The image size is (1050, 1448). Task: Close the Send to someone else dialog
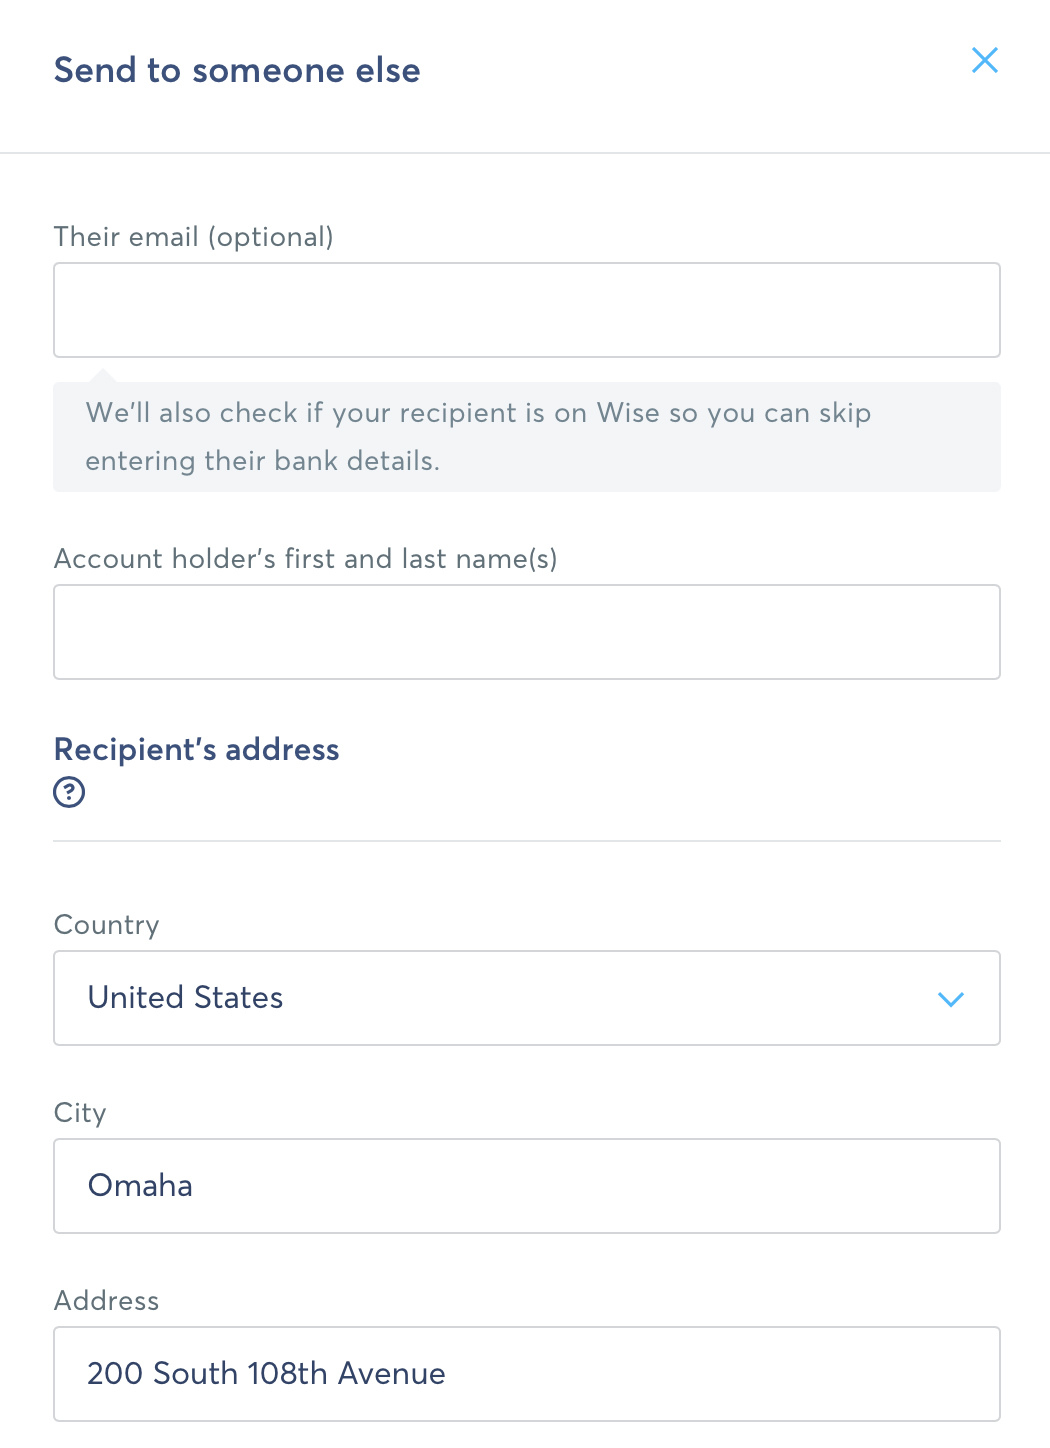985,60
